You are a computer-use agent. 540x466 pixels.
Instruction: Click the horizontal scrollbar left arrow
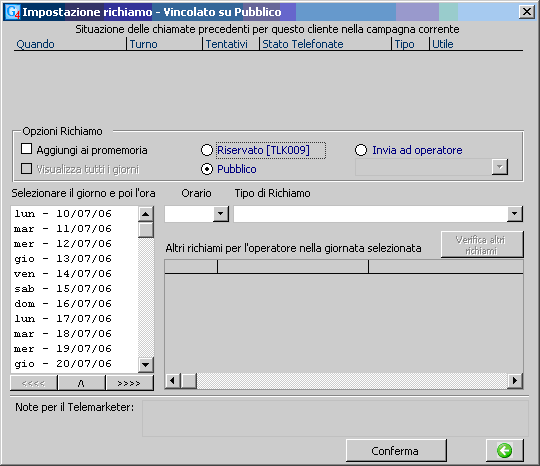pos(173,381)
